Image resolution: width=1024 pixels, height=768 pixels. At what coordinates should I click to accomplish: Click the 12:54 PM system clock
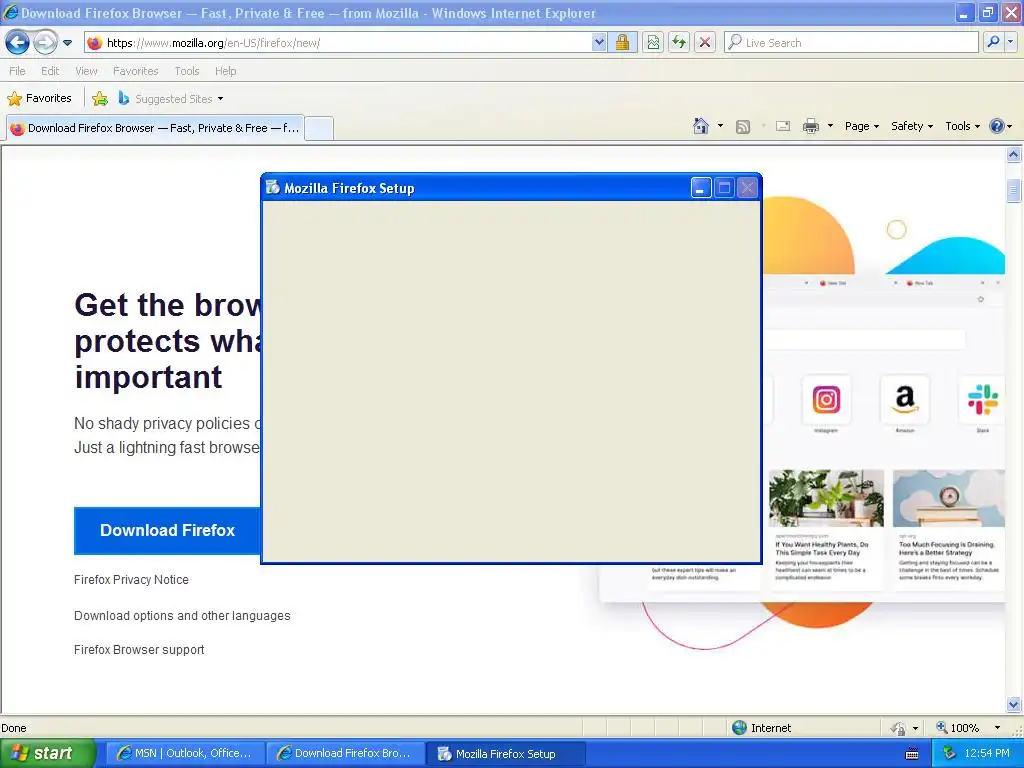tap(987, 753)
